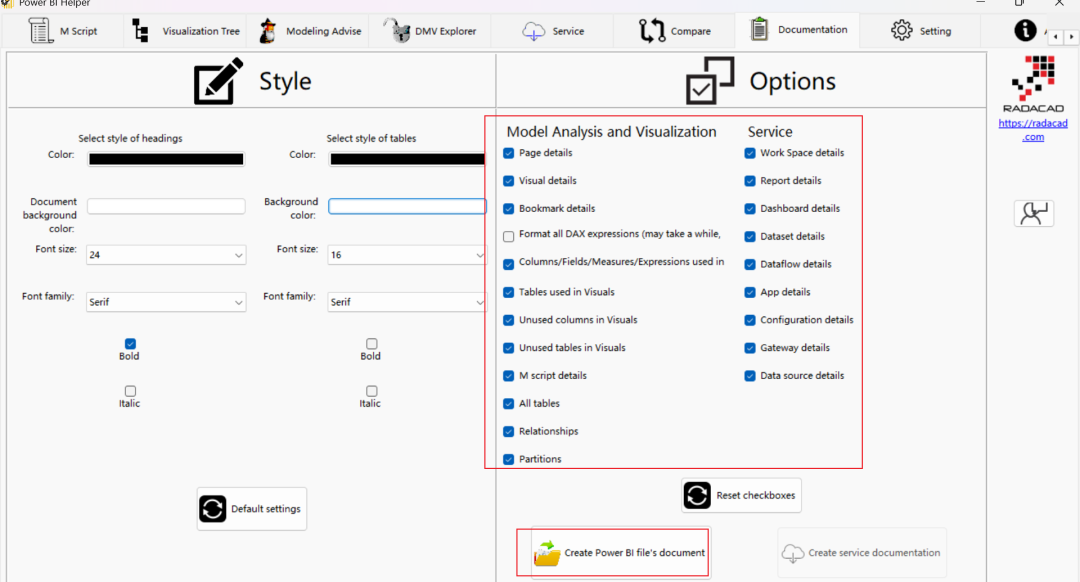Uncheck the Page details checkbox
The width and height of the screenshot is (1080, 582).
(508, 153)
